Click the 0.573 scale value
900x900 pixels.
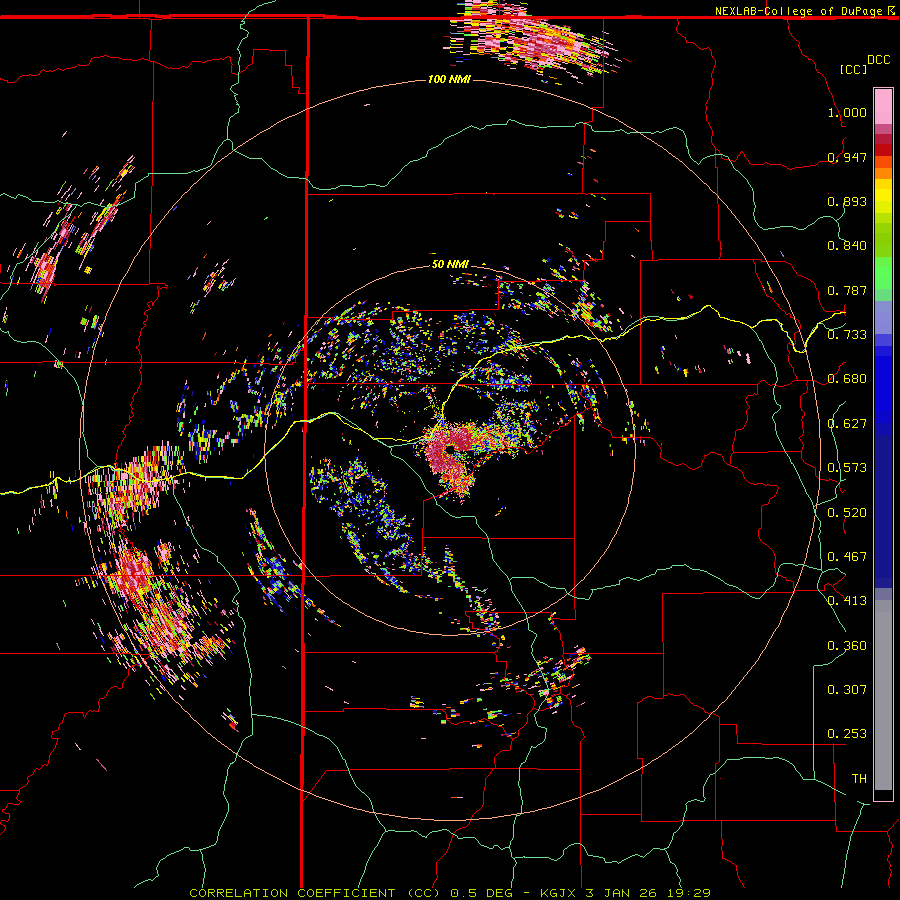847,468
